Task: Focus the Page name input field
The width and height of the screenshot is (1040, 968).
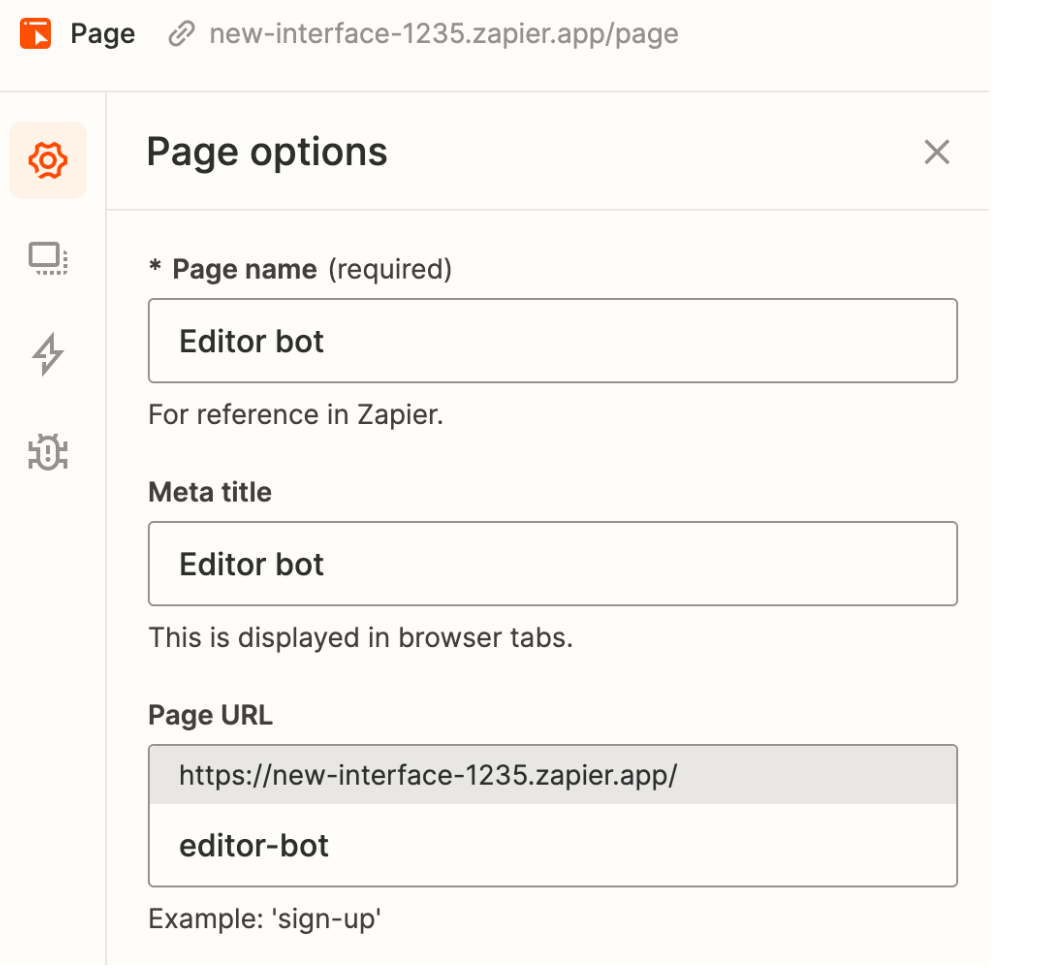Action: (552, 341)
